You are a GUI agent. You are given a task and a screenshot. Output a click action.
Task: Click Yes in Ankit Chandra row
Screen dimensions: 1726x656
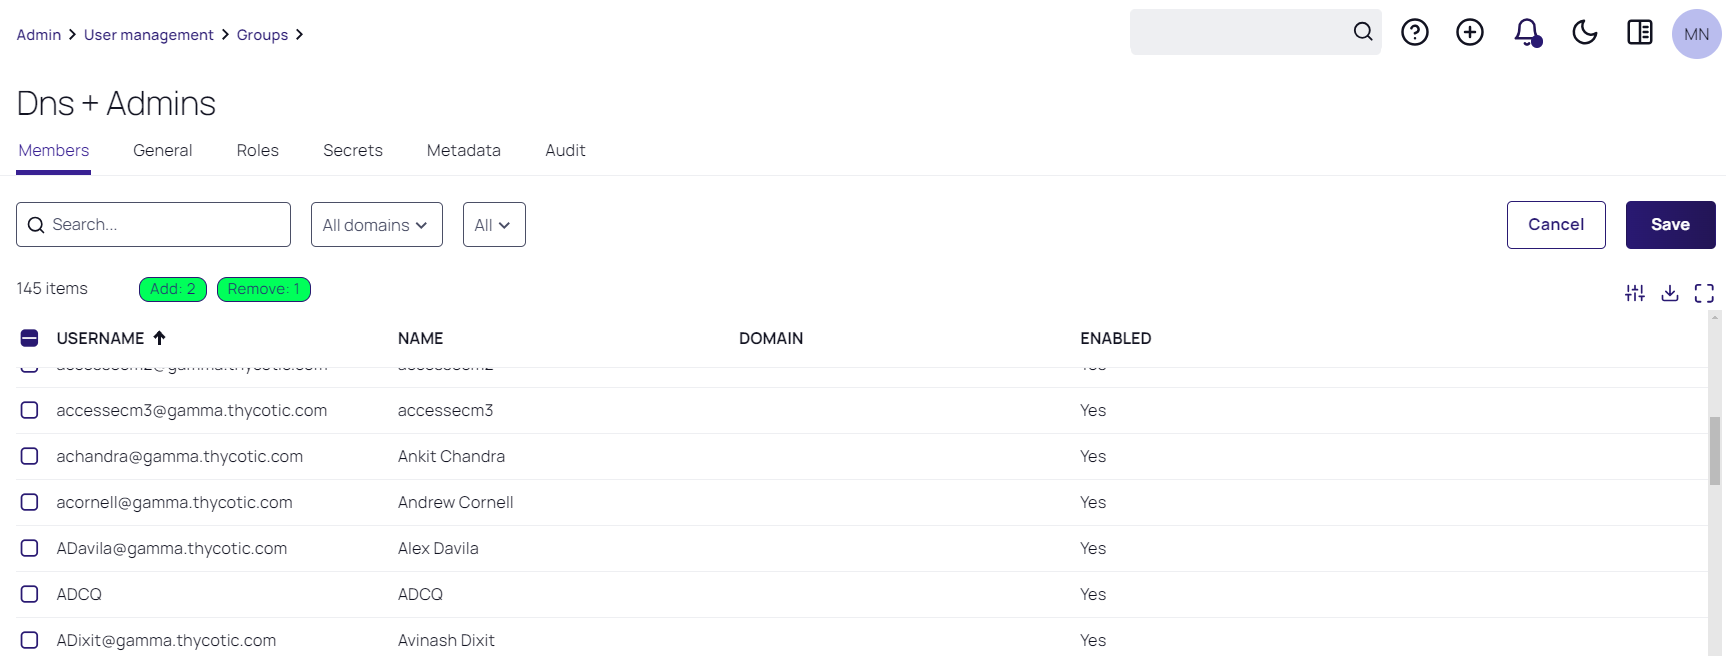(1093, 456)
